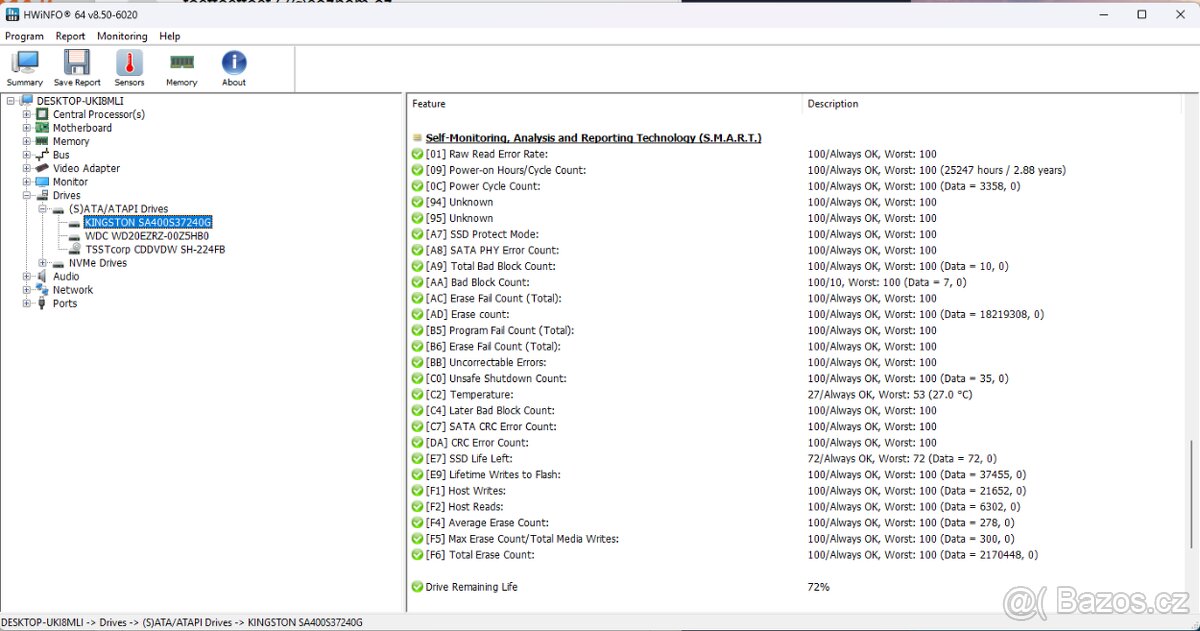The height and width of the screenshot is (631, 1200).
Task: Select the Audio tree item
Action: pos(66,276)
